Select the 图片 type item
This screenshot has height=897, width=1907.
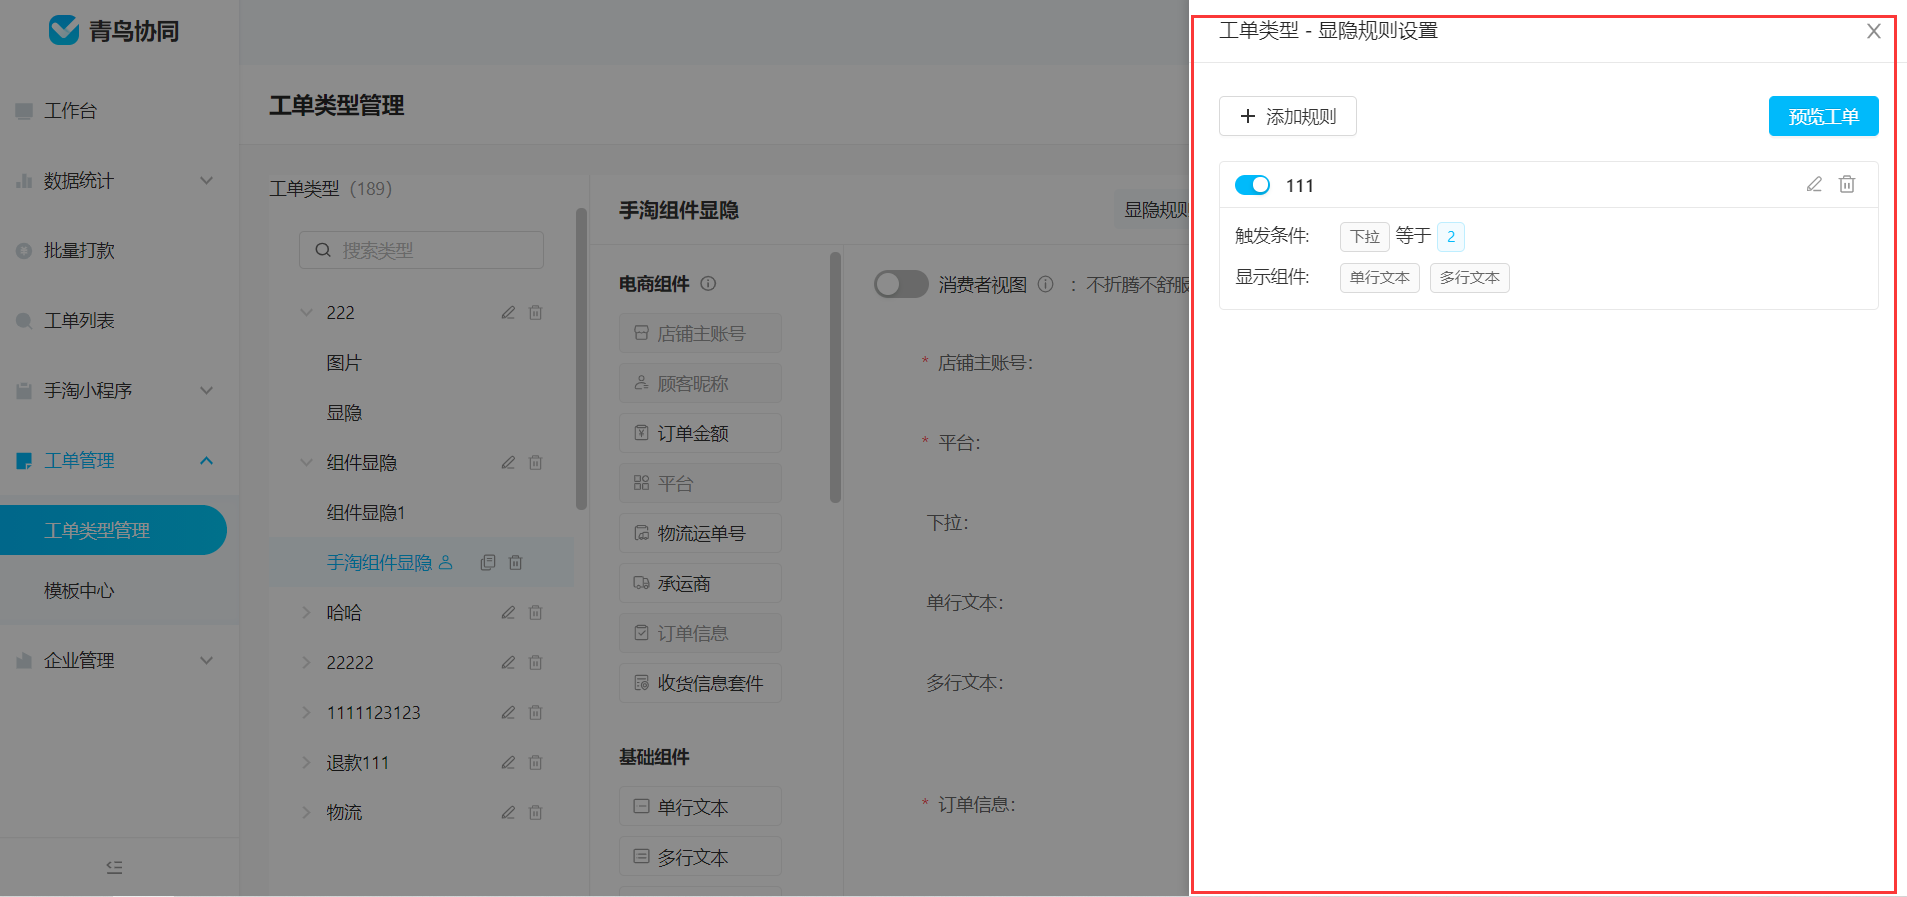pos(344,362)
